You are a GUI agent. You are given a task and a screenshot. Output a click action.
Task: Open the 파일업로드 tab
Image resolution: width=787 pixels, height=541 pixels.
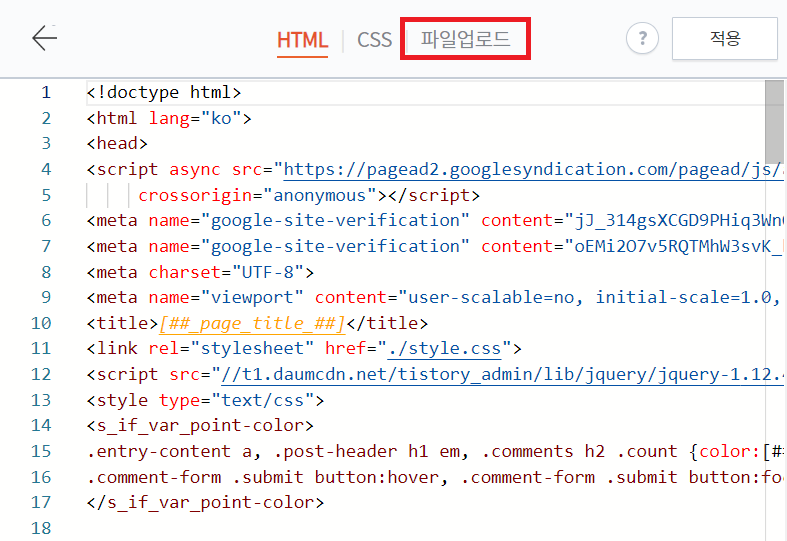click(465, 39)
